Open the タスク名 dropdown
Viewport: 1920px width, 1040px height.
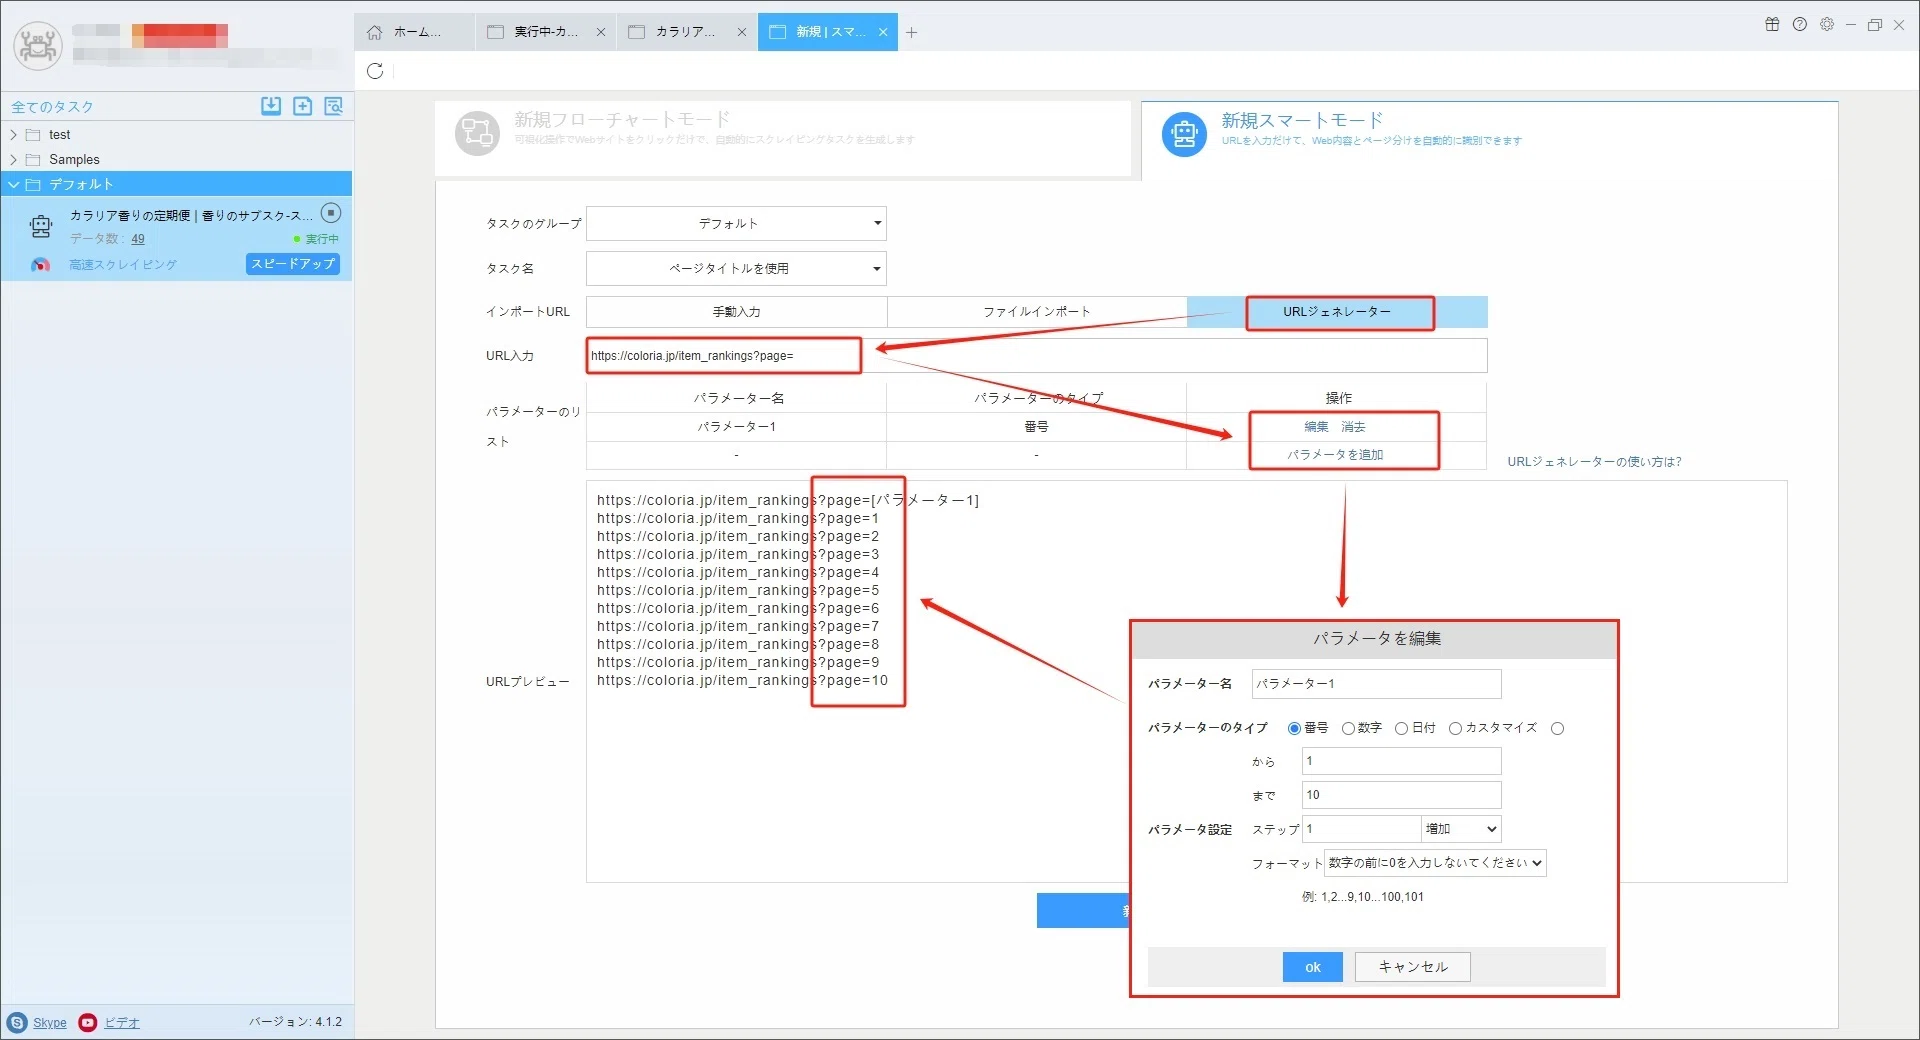coord(736,269)
